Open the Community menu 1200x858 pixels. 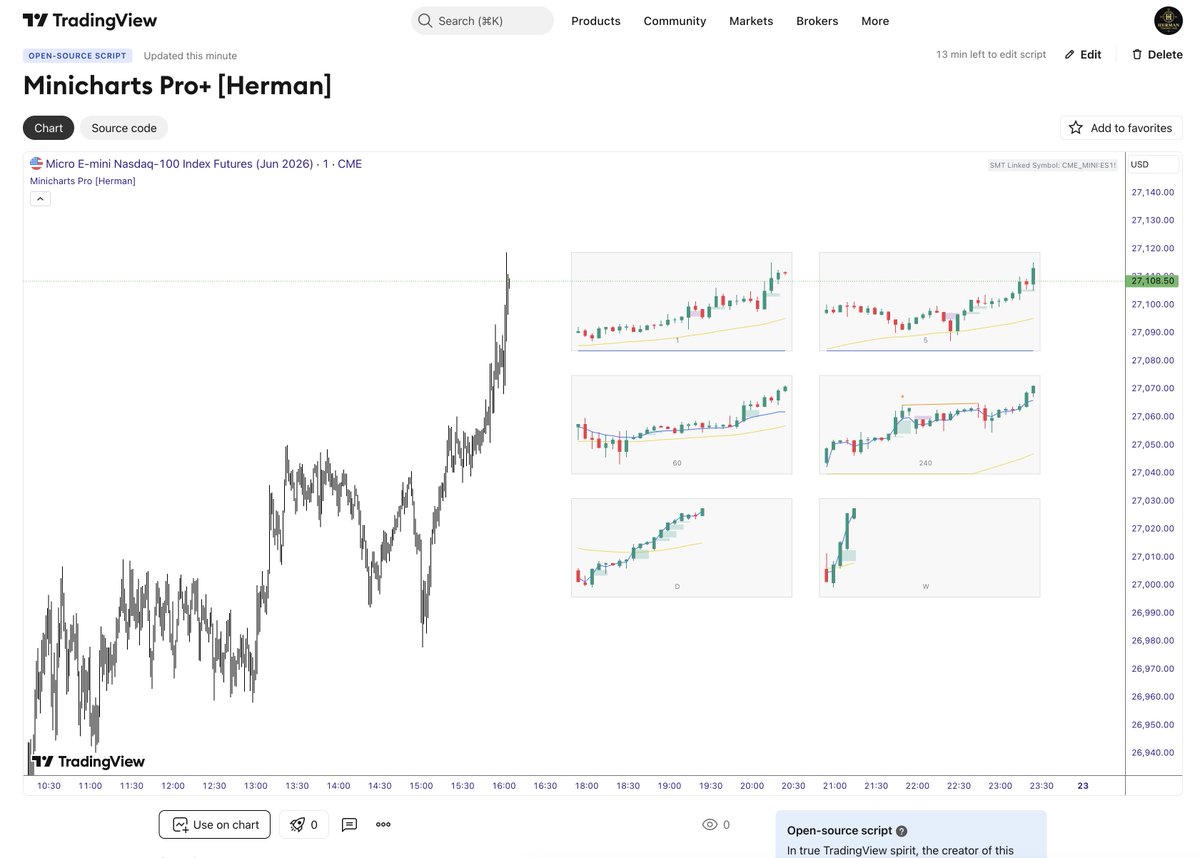pyautogui.click(x=674, y=20)
